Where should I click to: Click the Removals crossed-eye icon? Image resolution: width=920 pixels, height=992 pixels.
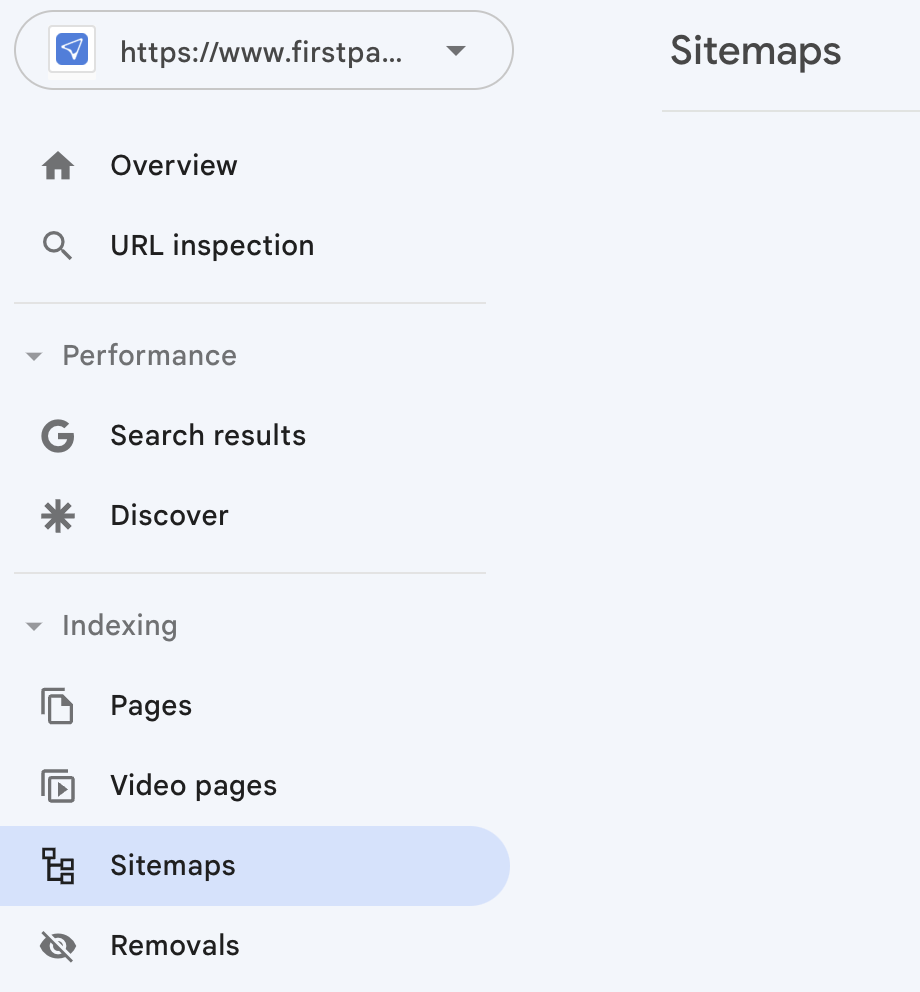58,946
